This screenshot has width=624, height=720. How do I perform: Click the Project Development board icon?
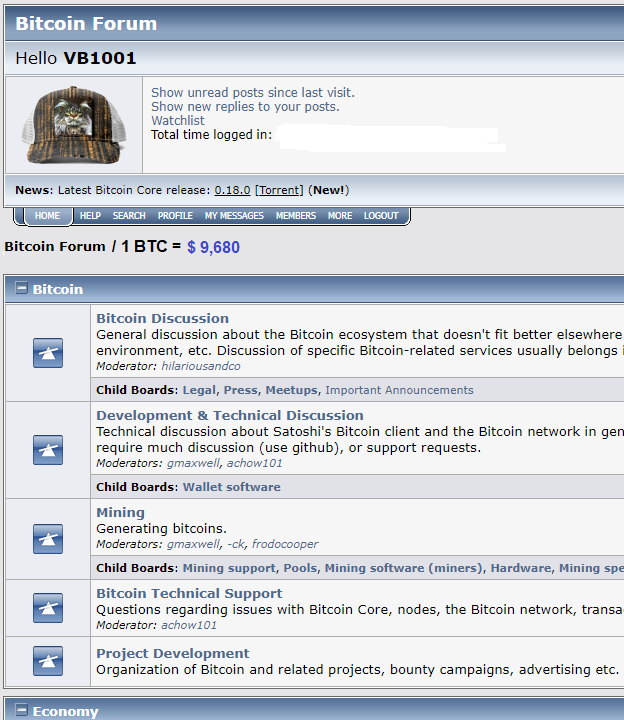[48, 661]
